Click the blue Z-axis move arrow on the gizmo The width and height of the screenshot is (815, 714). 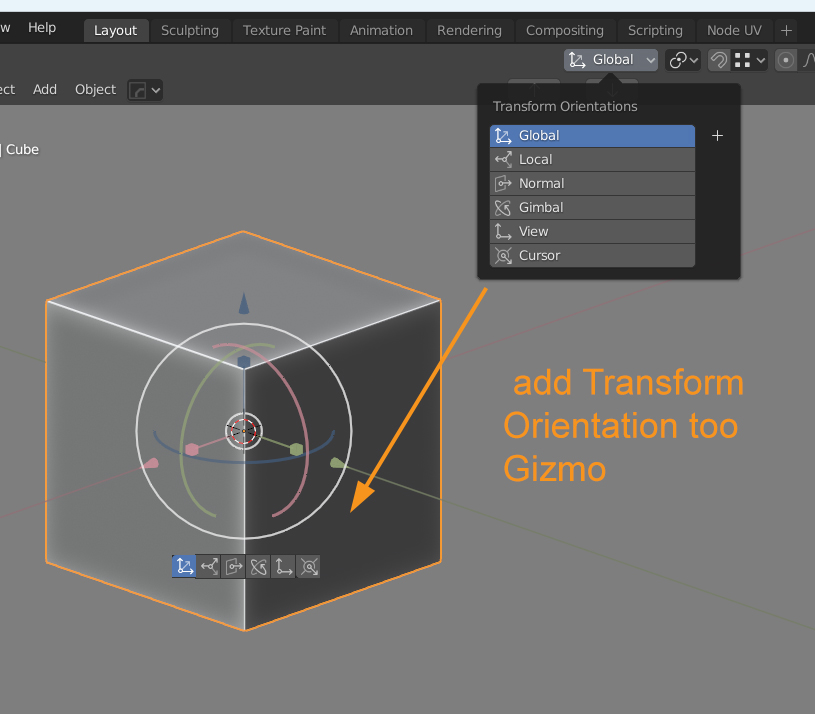click(244, 303)
